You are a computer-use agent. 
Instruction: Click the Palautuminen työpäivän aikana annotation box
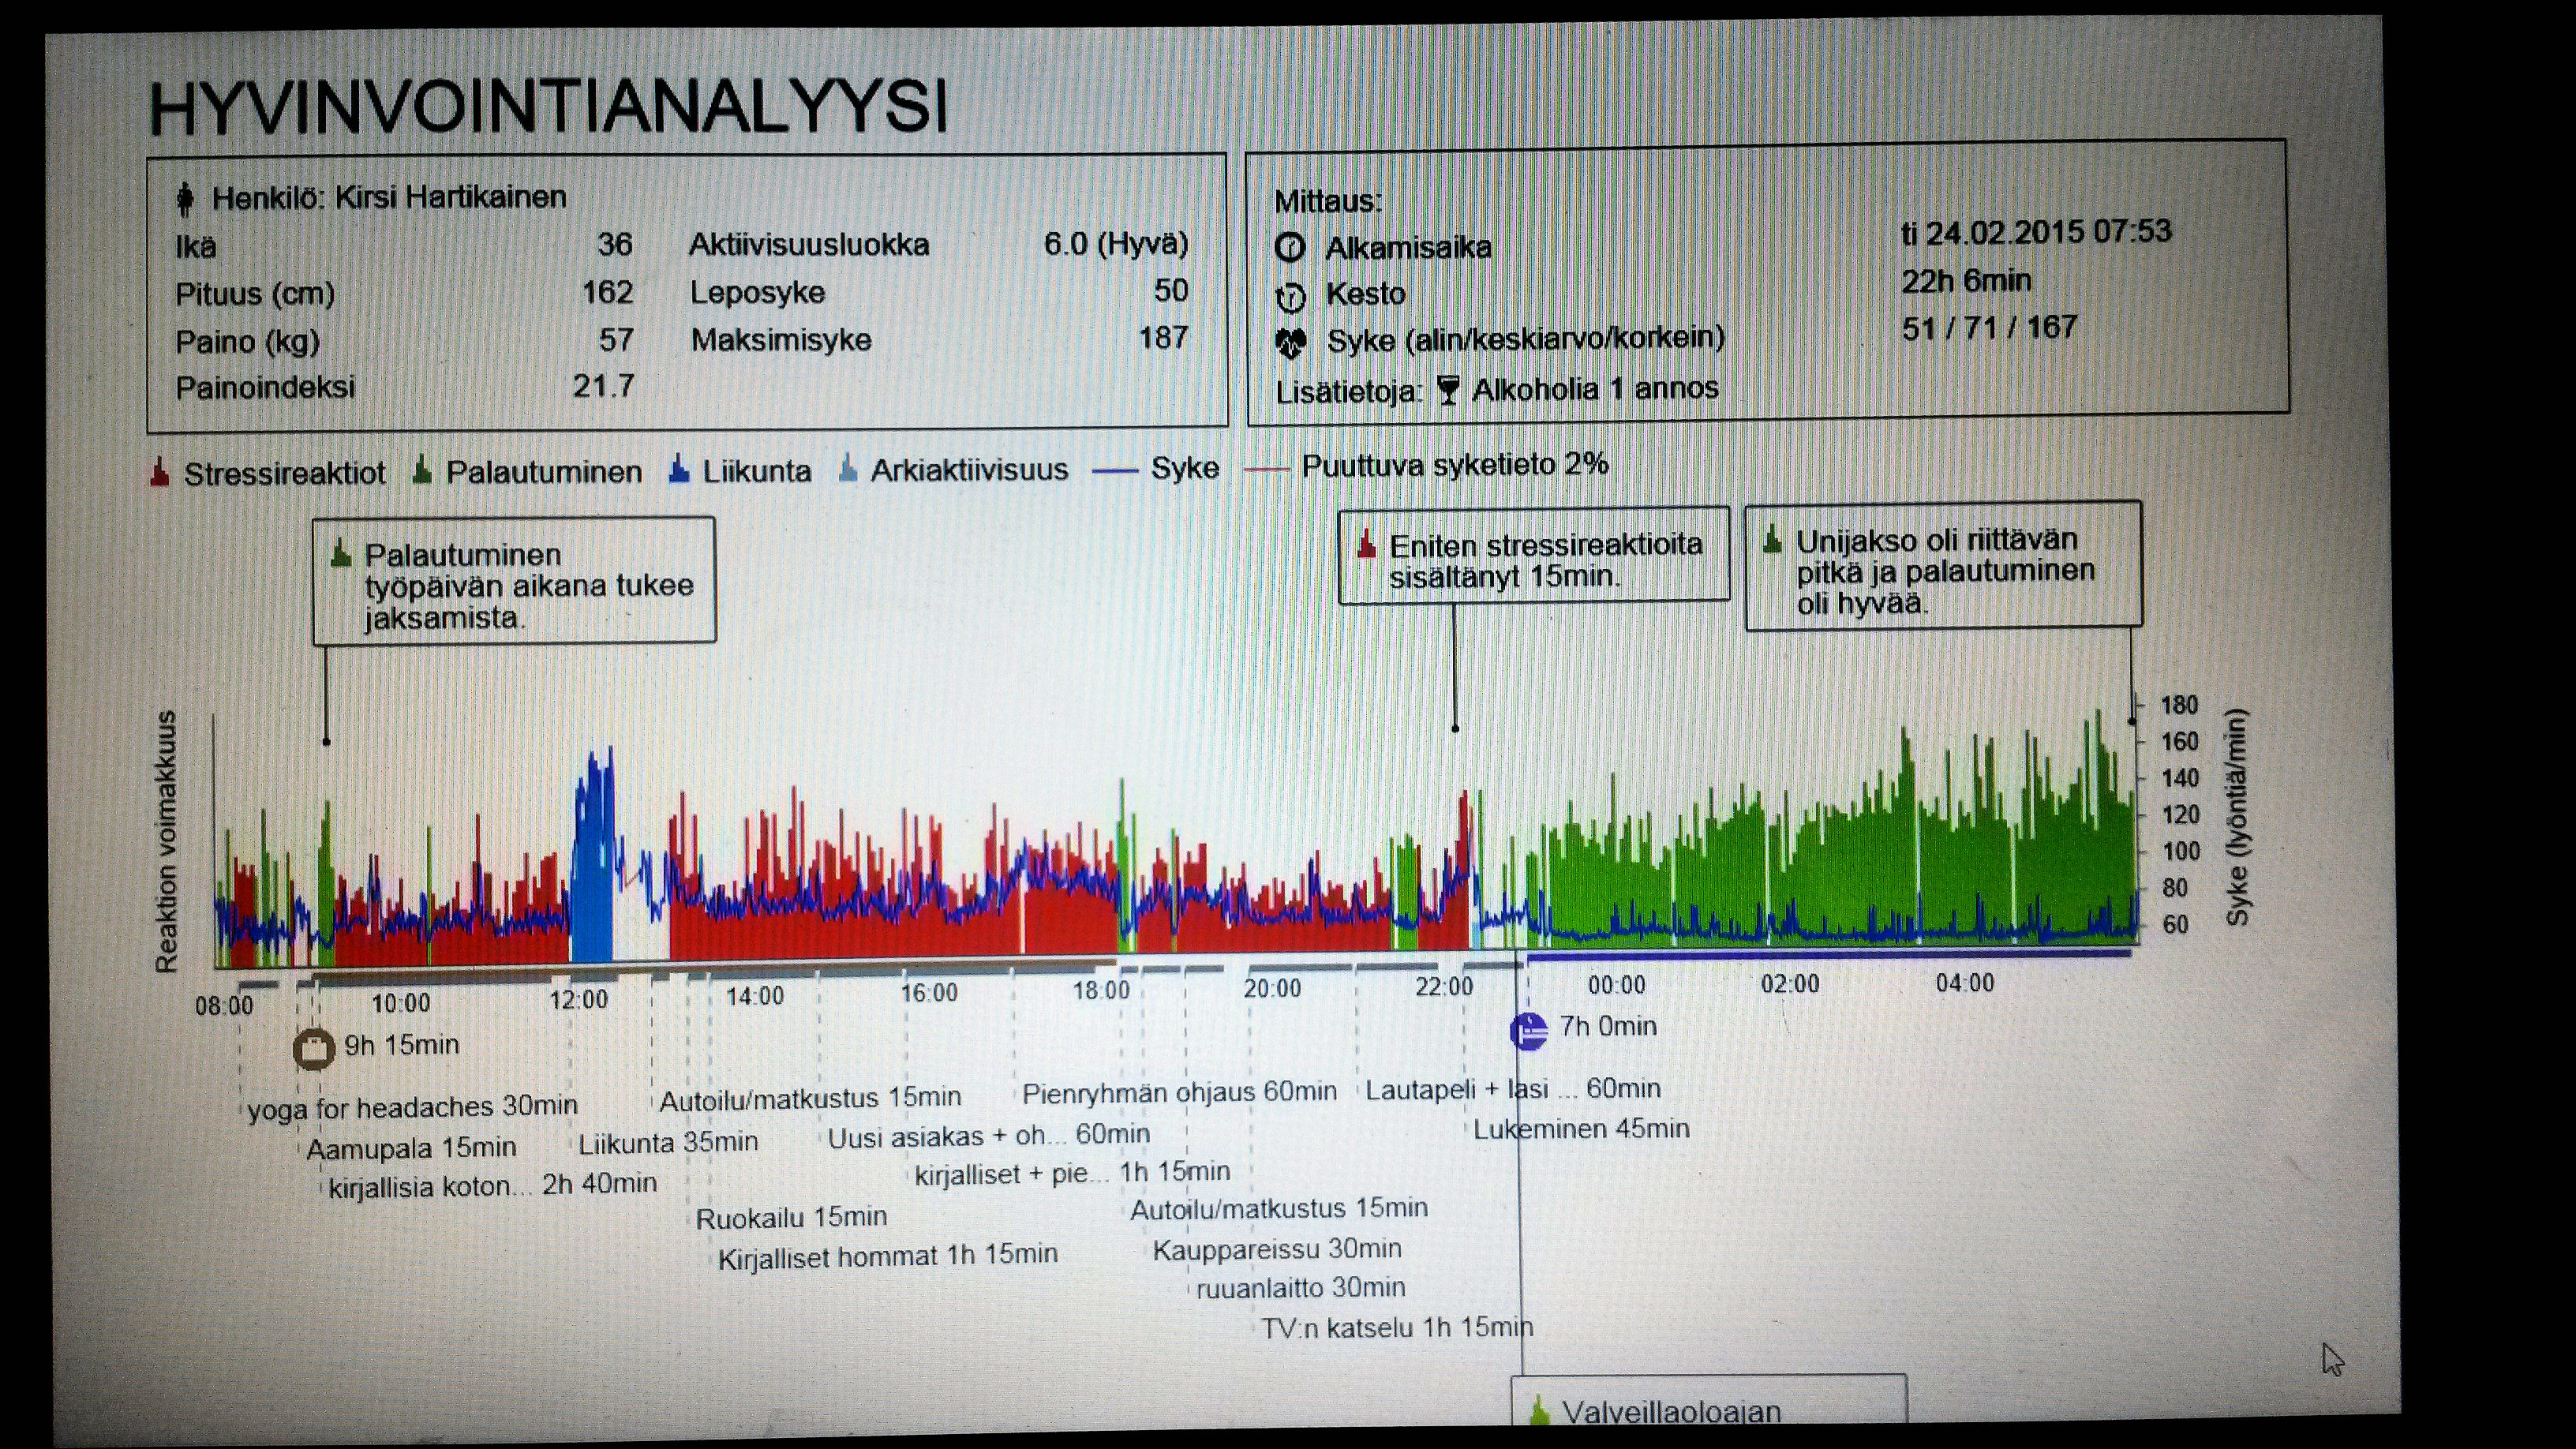(514, 581)
